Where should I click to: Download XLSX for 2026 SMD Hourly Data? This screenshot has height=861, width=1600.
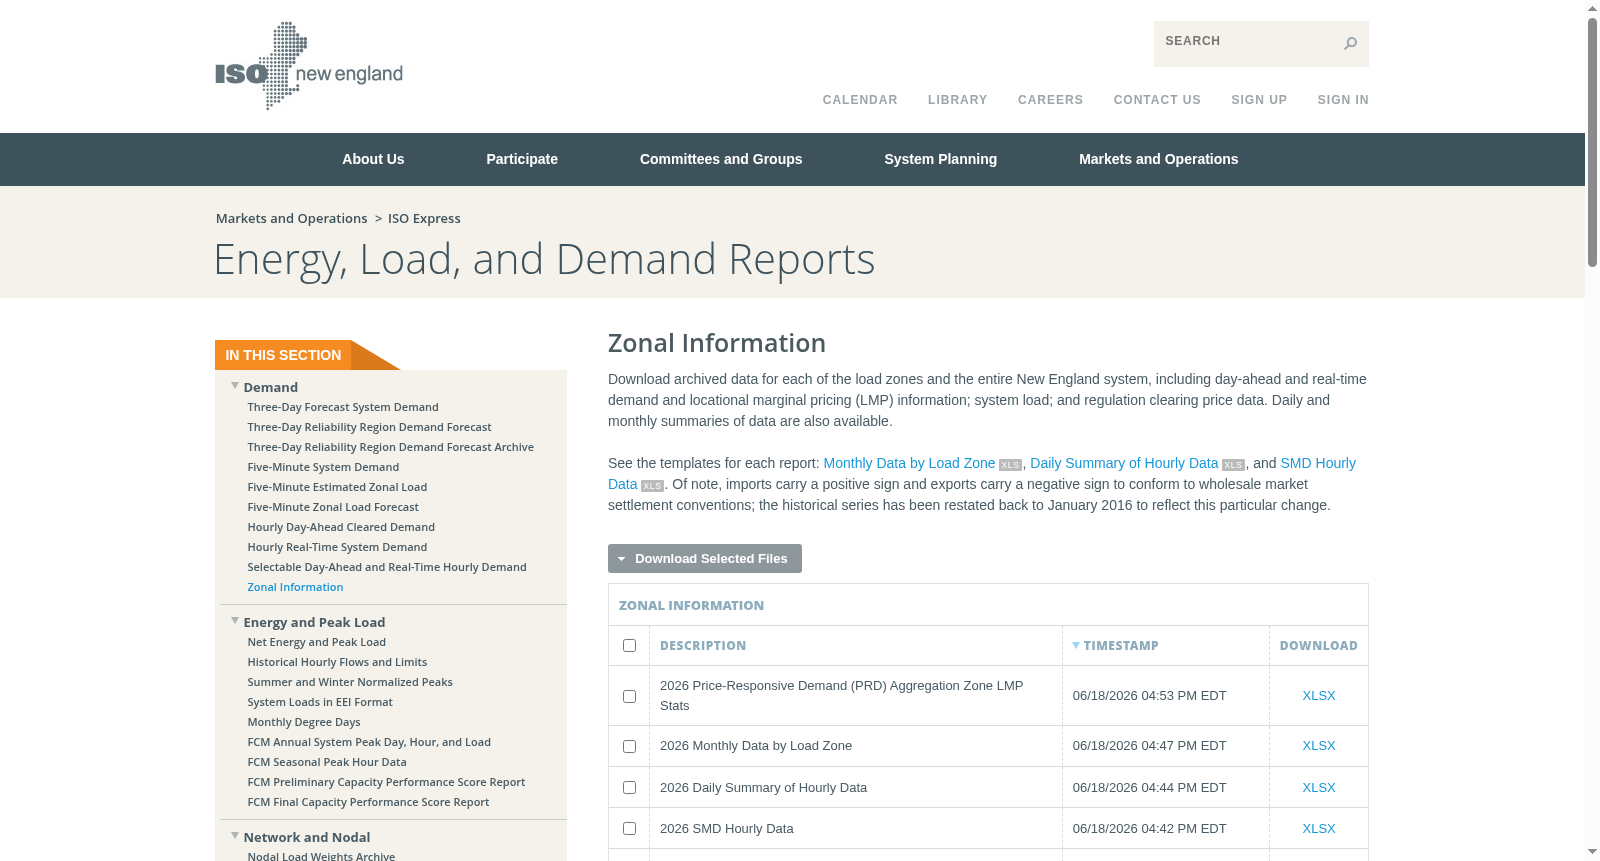pyautogui.click(x=1318, y=829)
